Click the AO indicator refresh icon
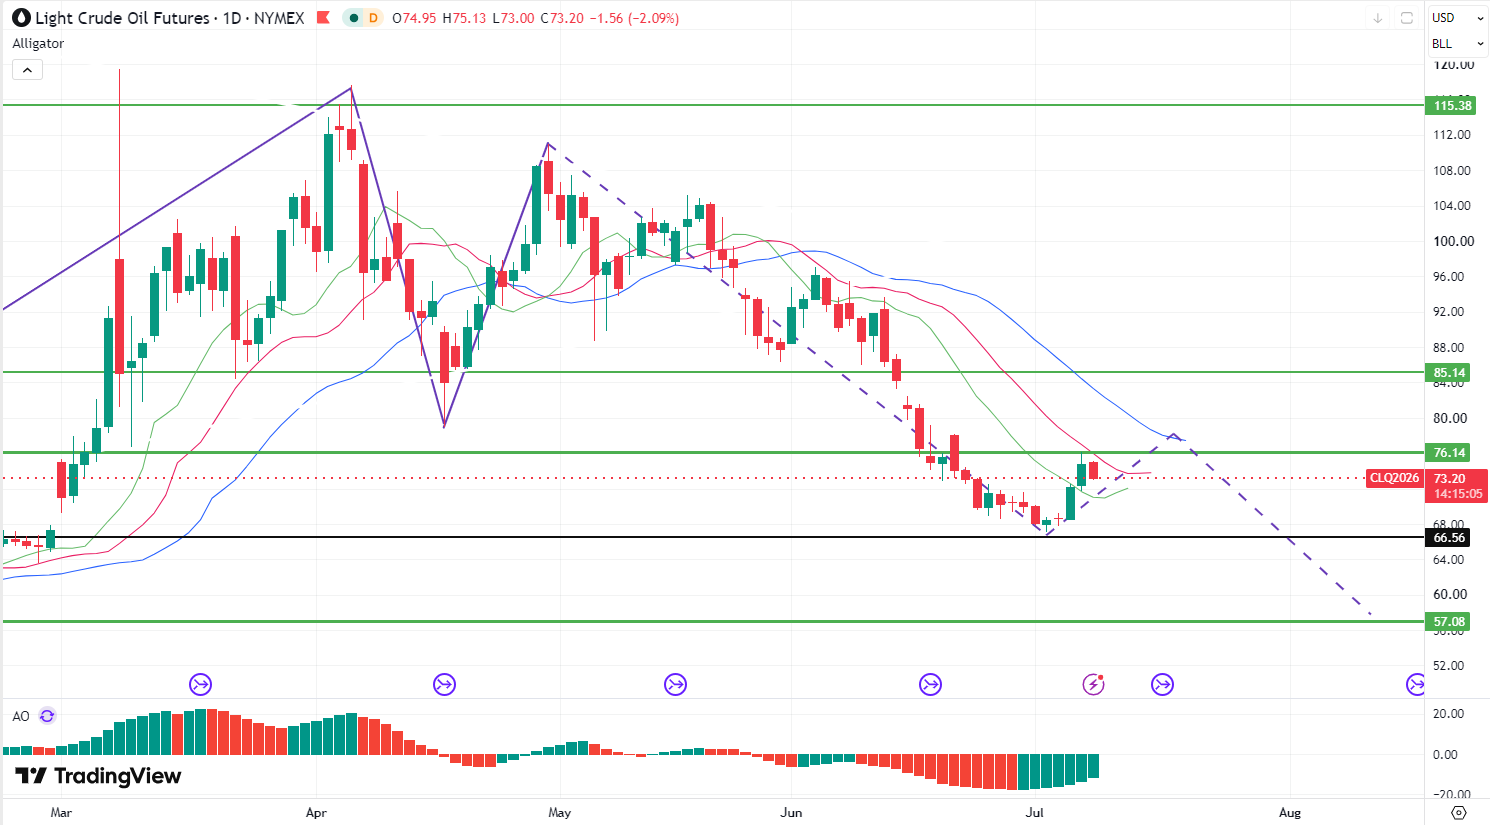 coord(47,716)
